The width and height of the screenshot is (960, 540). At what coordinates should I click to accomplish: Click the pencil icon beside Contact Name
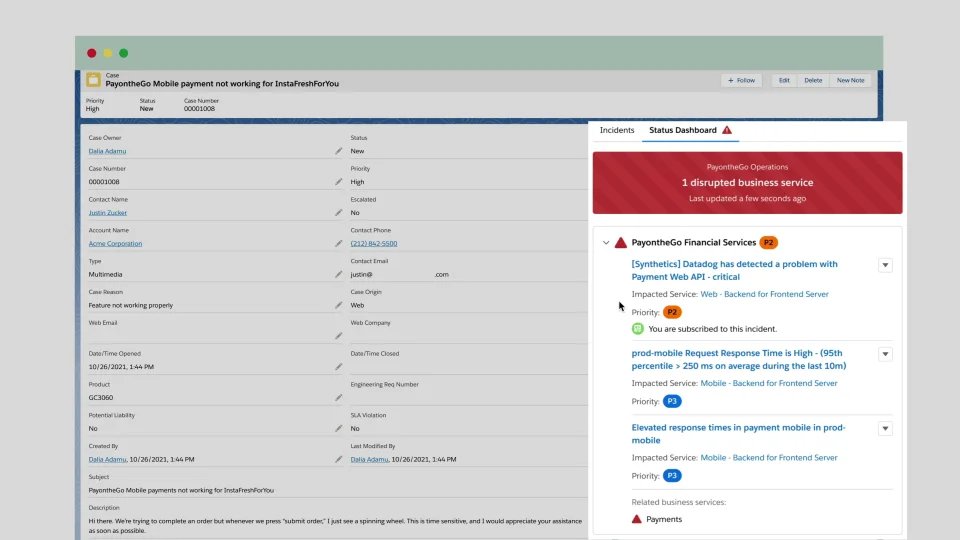[x=338, y=213]
